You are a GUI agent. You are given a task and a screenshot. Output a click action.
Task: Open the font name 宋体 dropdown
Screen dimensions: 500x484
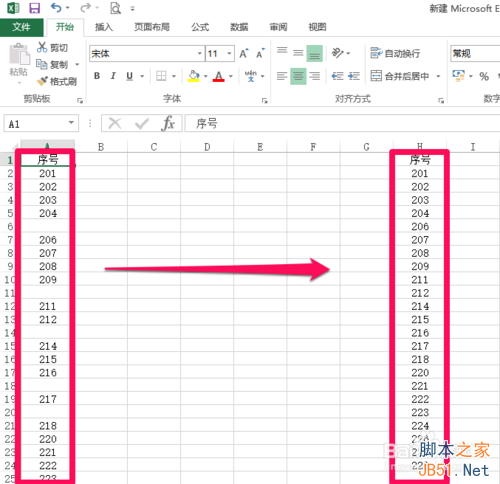pos(200,53)
